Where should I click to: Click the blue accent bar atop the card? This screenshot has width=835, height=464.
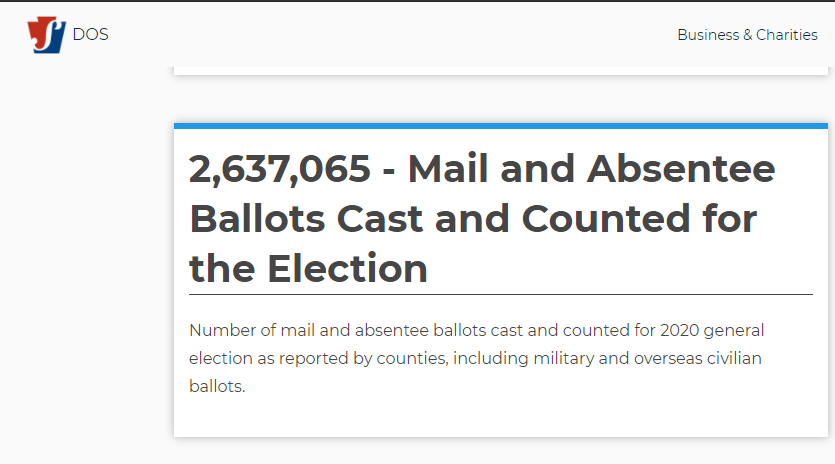[x=501, y=126]
